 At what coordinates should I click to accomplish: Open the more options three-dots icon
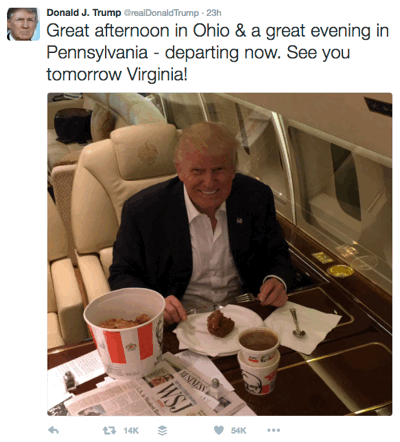click(273, 430)
